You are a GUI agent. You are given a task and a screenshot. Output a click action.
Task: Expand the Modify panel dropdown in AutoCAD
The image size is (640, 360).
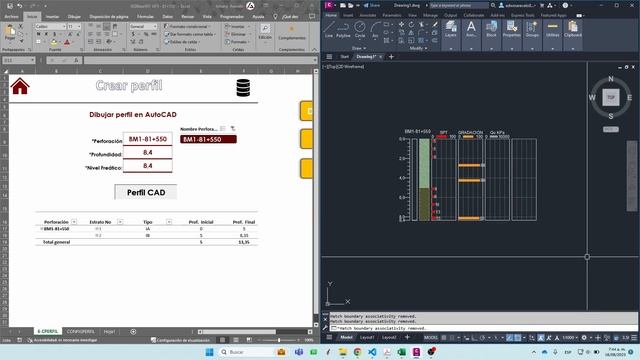tap(418, 49)
